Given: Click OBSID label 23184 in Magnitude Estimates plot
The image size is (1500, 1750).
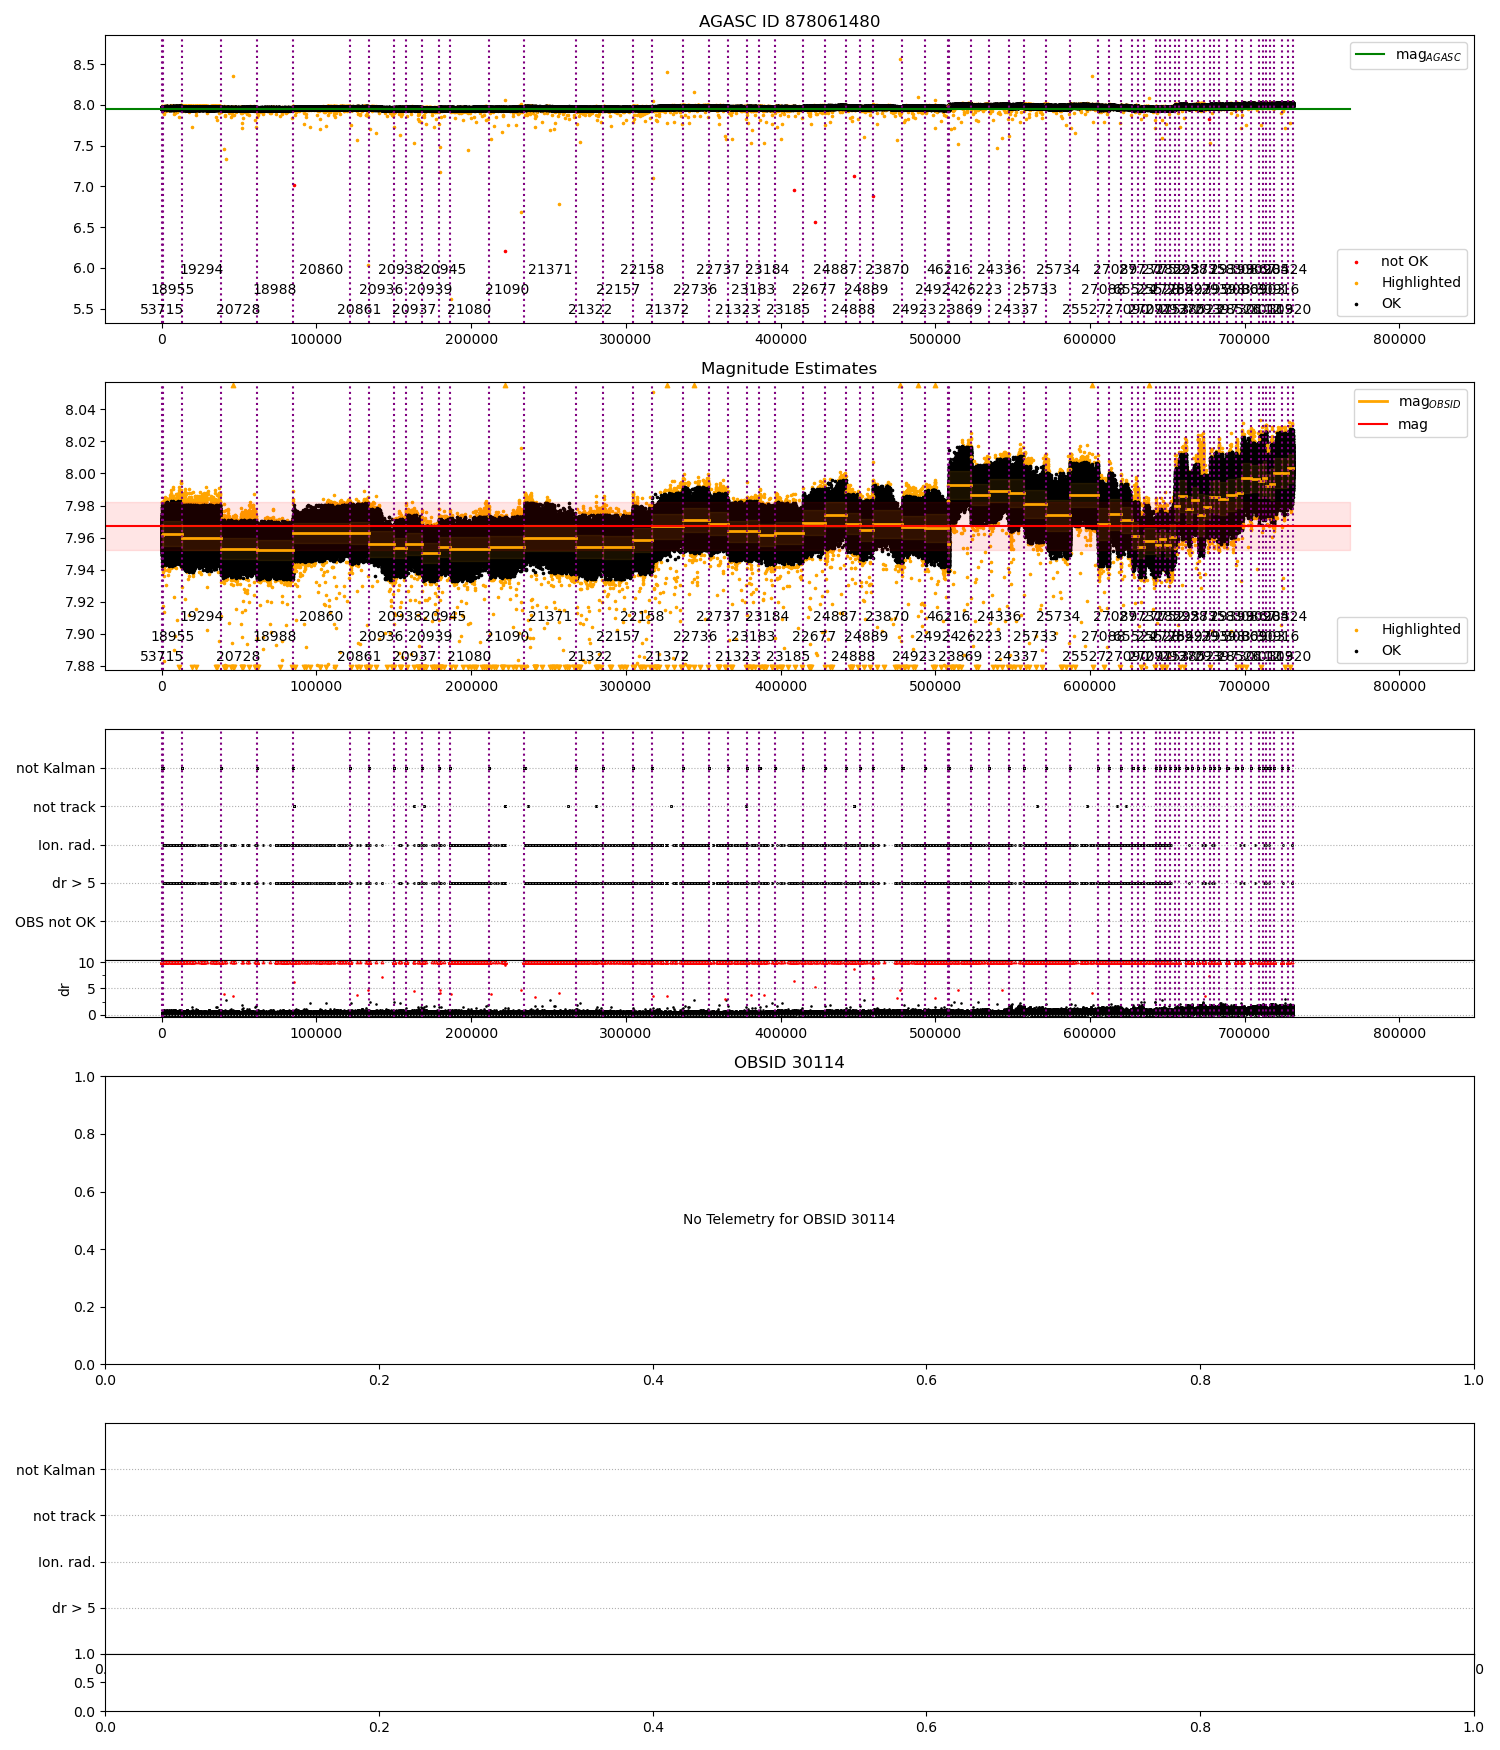Looking at the screenshot, I should click(x=767, y=617).
